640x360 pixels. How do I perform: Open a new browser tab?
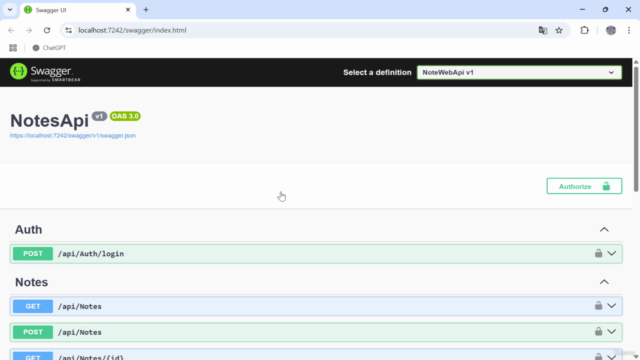pos(146,10)
